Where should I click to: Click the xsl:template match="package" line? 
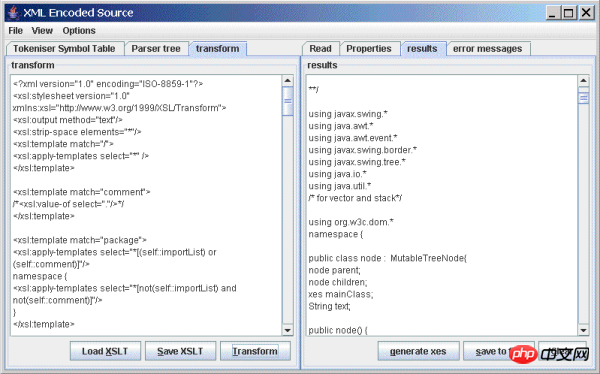(x=80, y=240)
